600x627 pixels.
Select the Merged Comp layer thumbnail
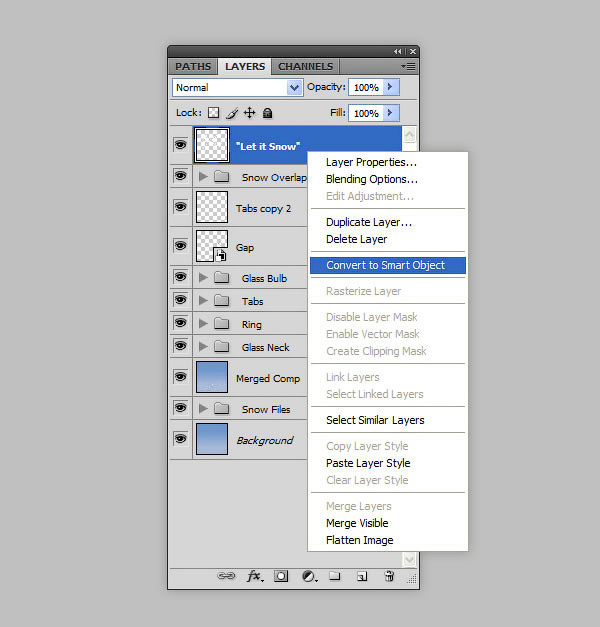pyautogui.click(x=212, y=377)
